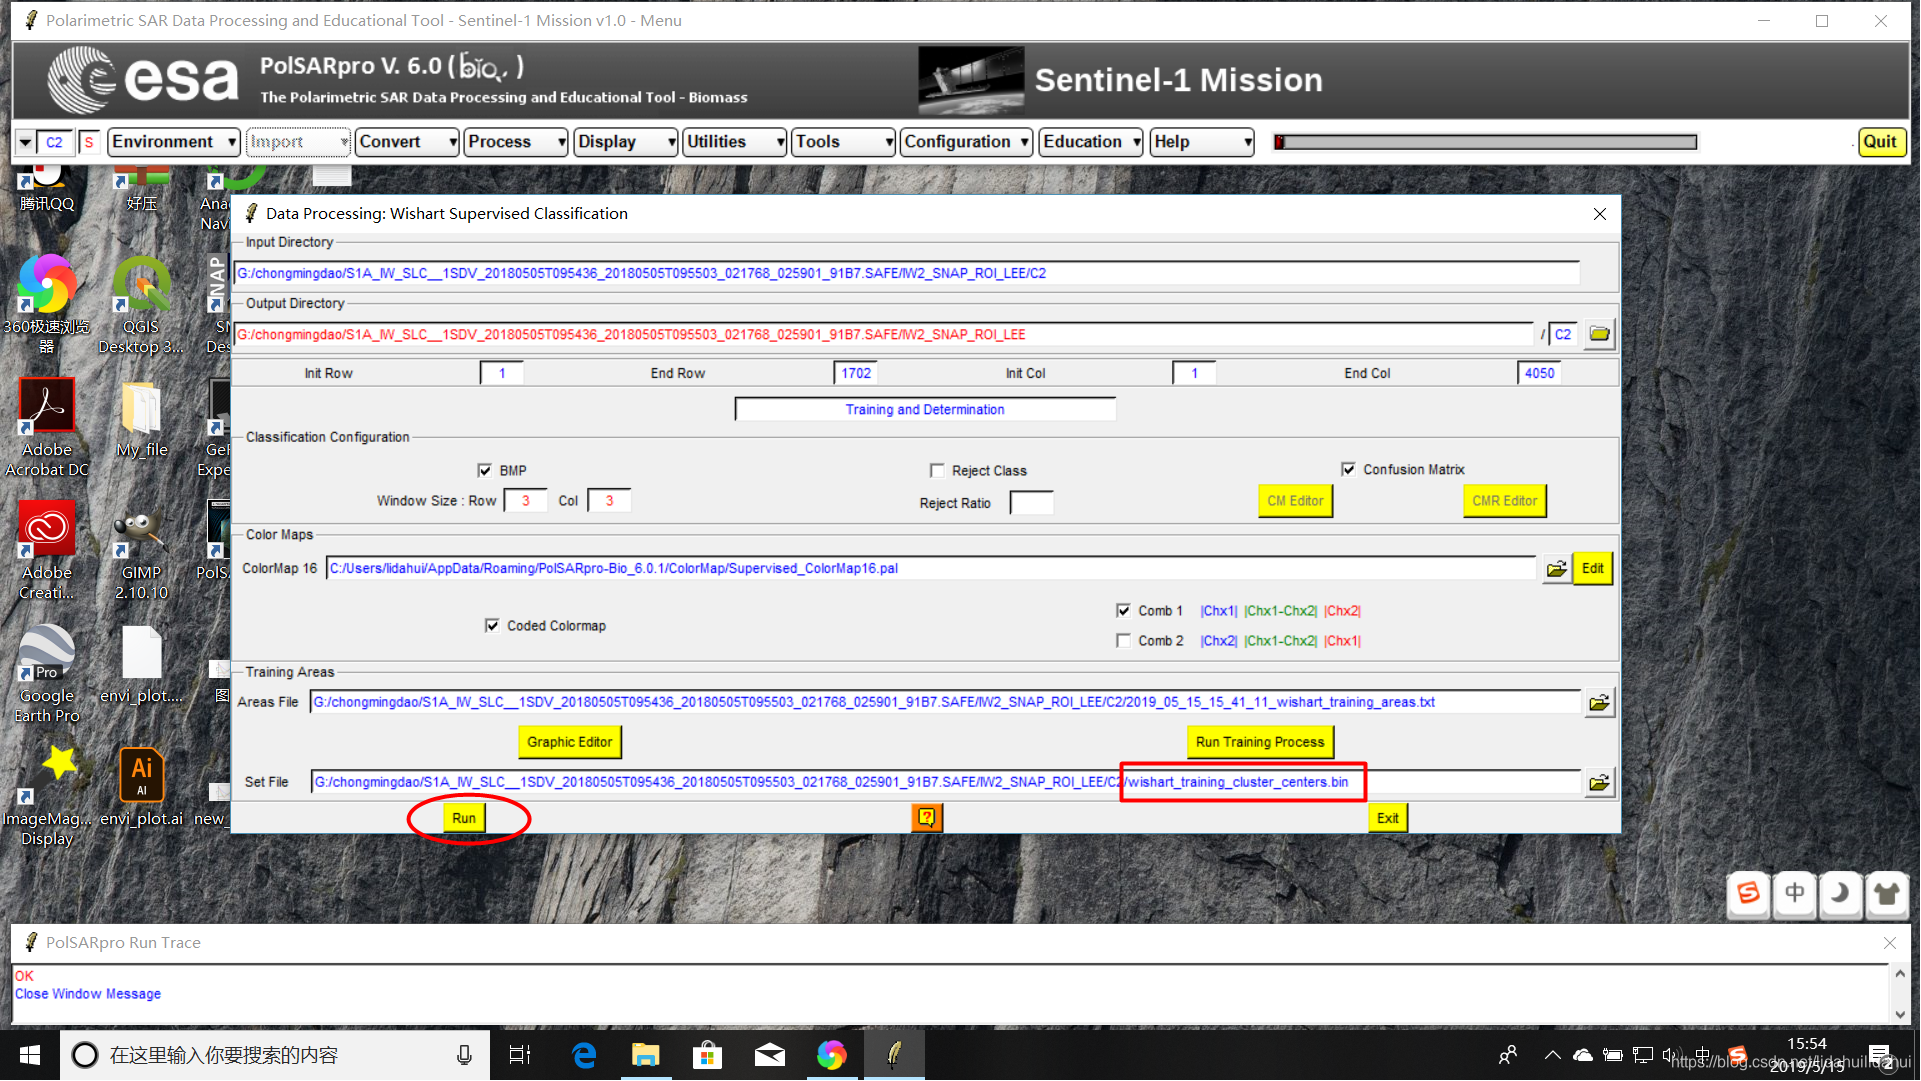Click Exit button in classification dialog
This screenshot has height=1081, width=1921.
click(x=1387, y=818)
